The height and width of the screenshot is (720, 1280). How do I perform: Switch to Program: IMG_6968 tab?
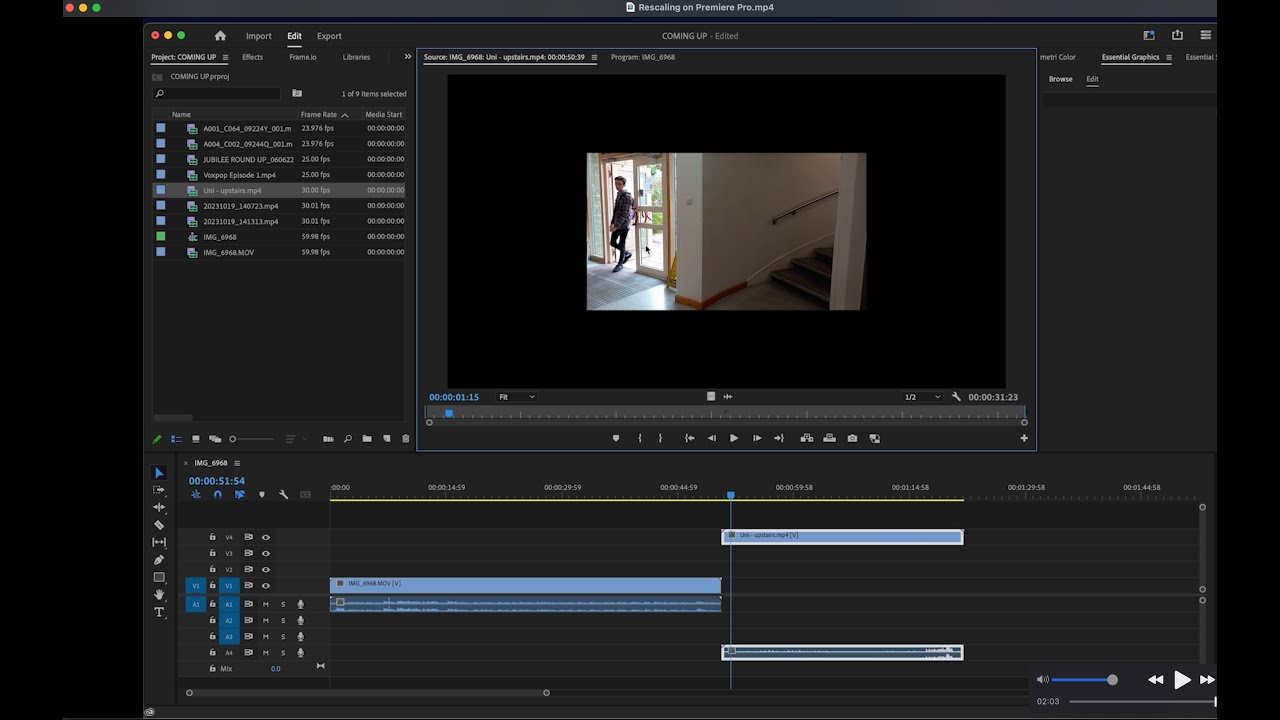[x=643, y=57]
